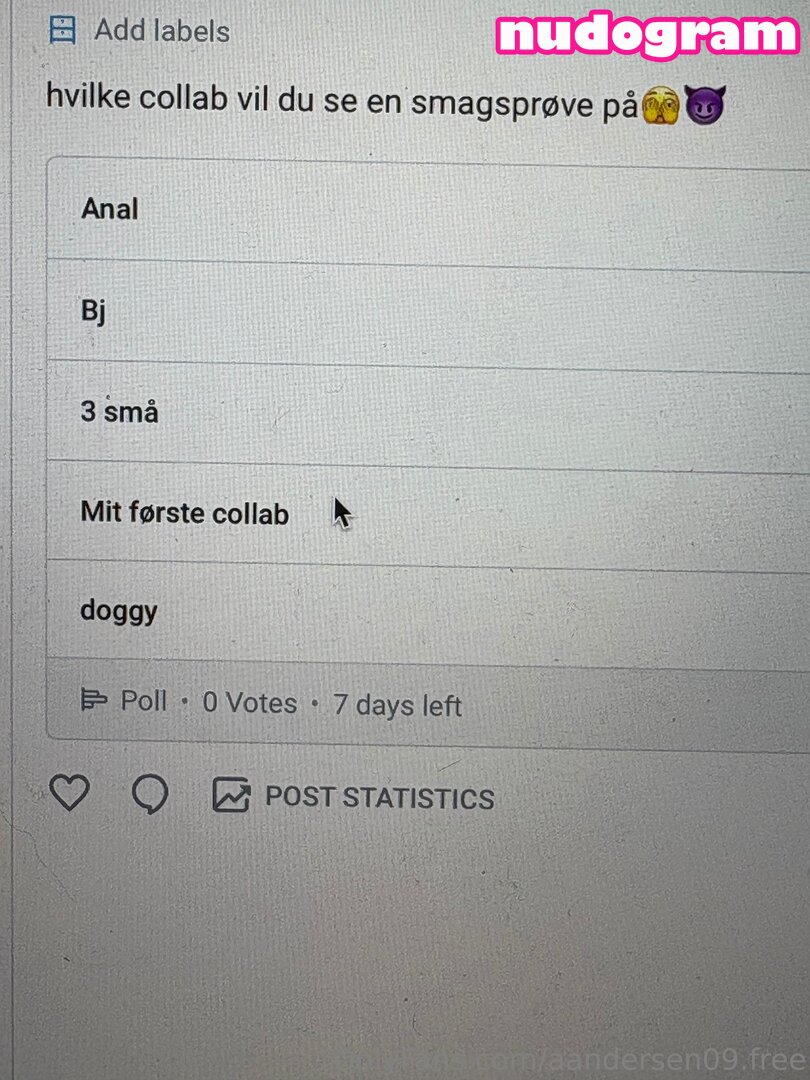The width and height of the screenshot is (810, 1080).
Task: Click the nudogram logo
Action: 648,35
